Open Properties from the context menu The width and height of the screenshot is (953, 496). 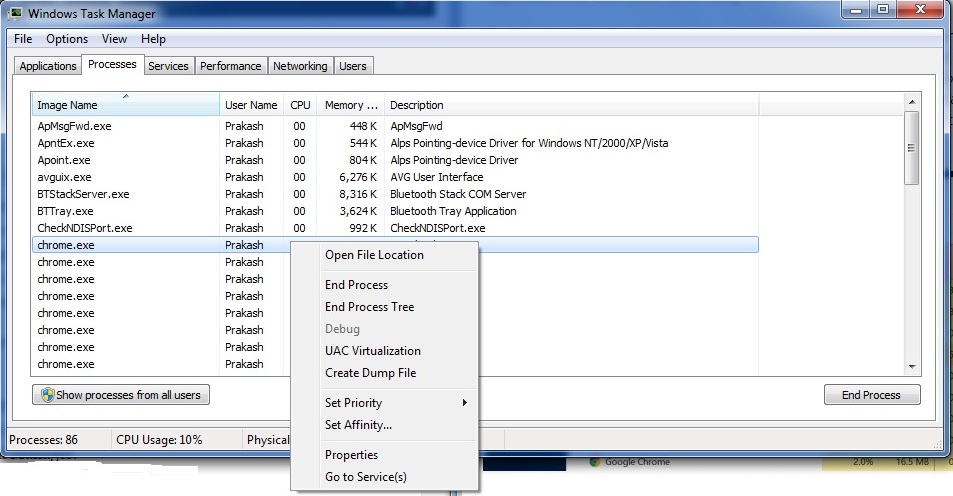[385, 455]
